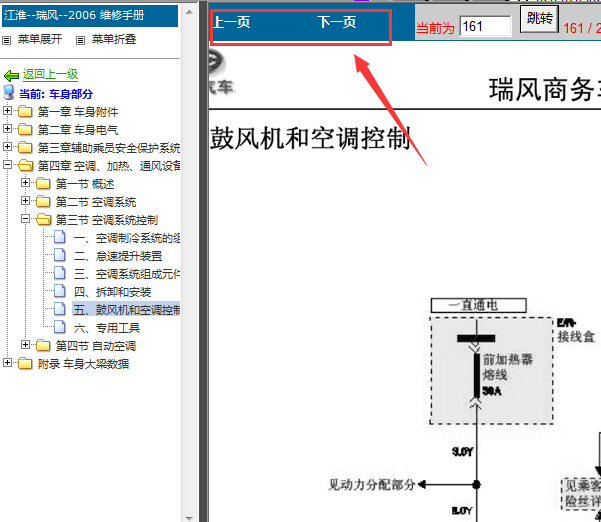This screenshot has width=601, height=522.
Task: Expand the 第一章 车身附件 node
Action: pos(8,111)
